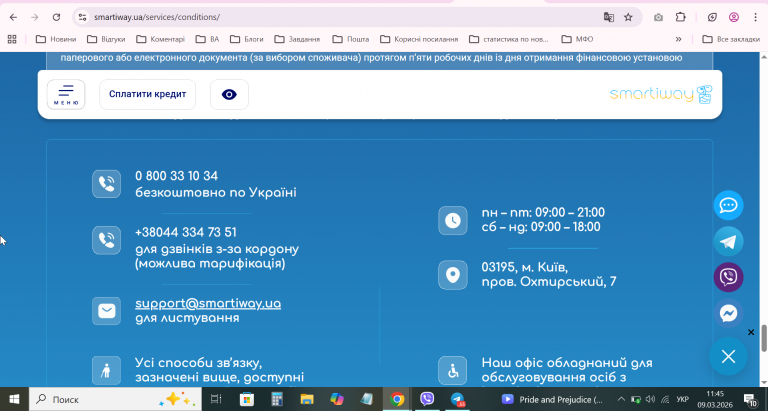Open site information icon in address bar
The width and height of the screenshot is (768, 411).
coord(82,17)
